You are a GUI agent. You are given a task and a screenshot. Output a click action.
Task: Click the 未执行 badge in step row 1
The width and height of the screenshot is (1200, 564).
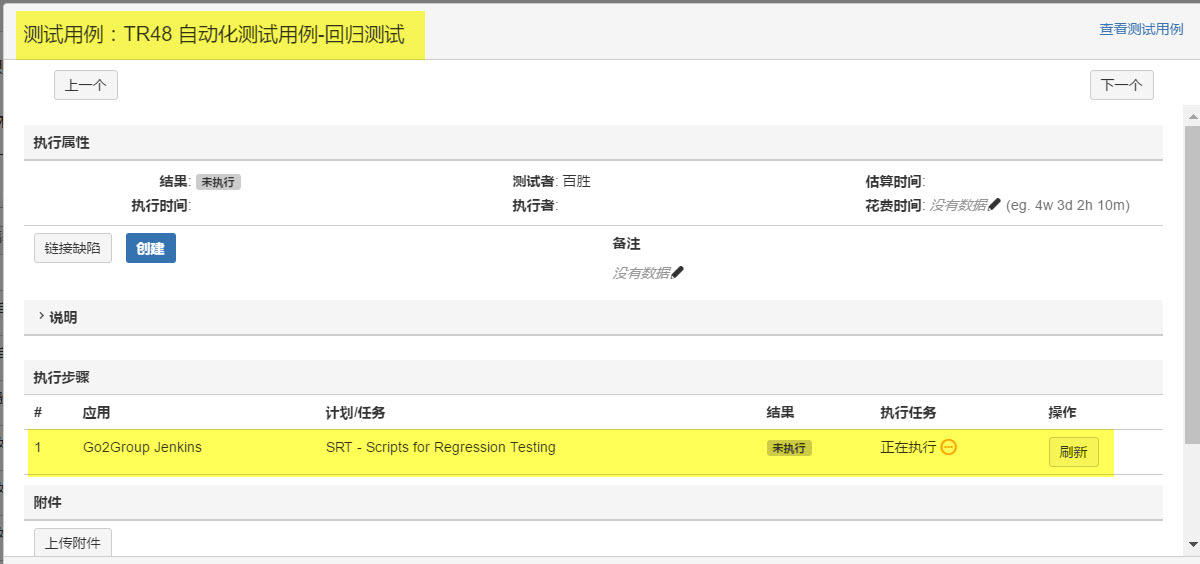click(x=789, y=448)
